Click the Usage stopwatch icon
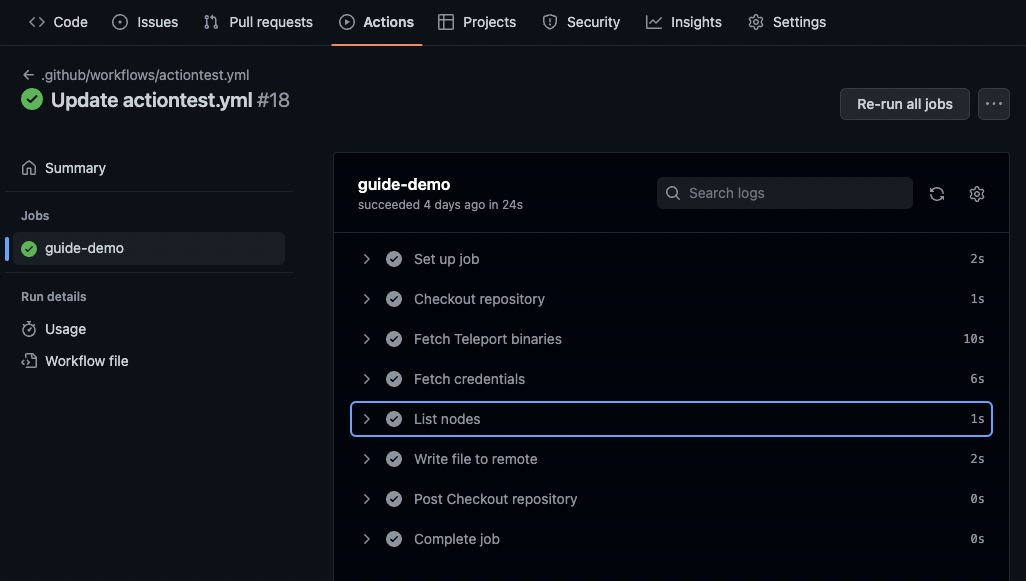This screenshot has width=1026, height=581. (x=32, y=328)
